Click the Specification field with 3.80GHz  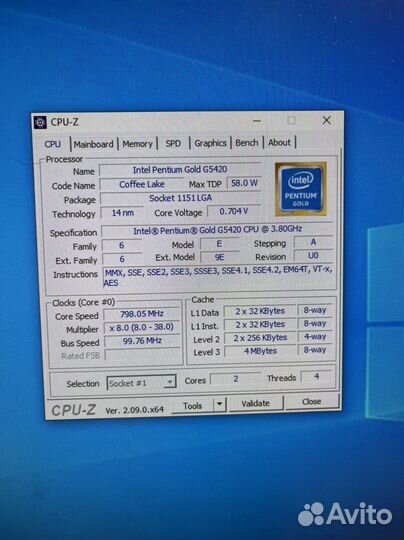point(217,230)
